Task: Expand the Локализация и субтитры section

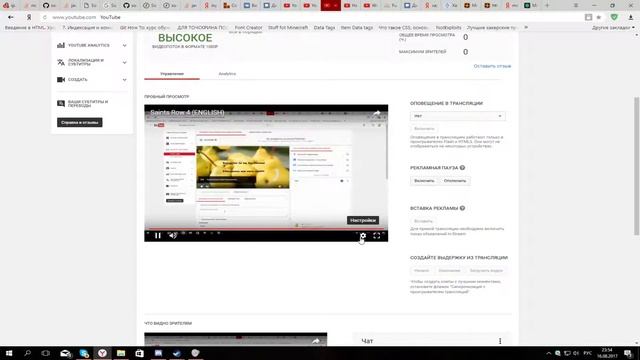Action: tap(124, 62)
